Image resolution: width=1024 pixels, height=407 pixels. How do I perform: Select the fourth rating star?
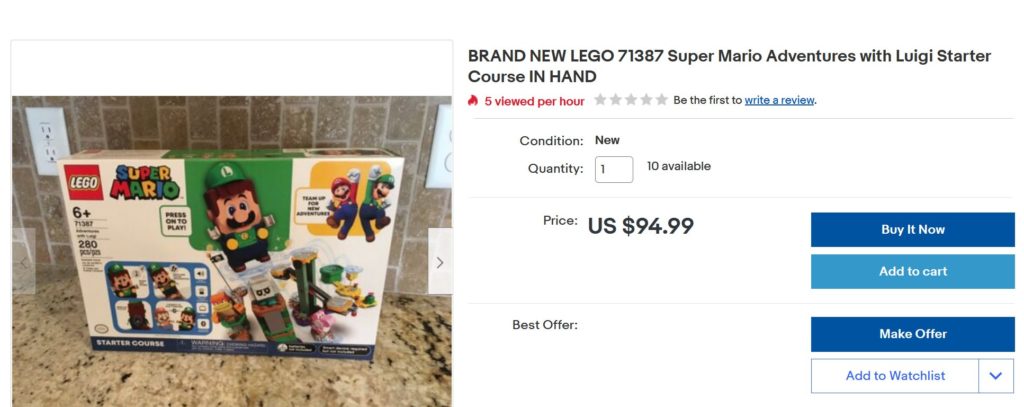tap(646, 100)
